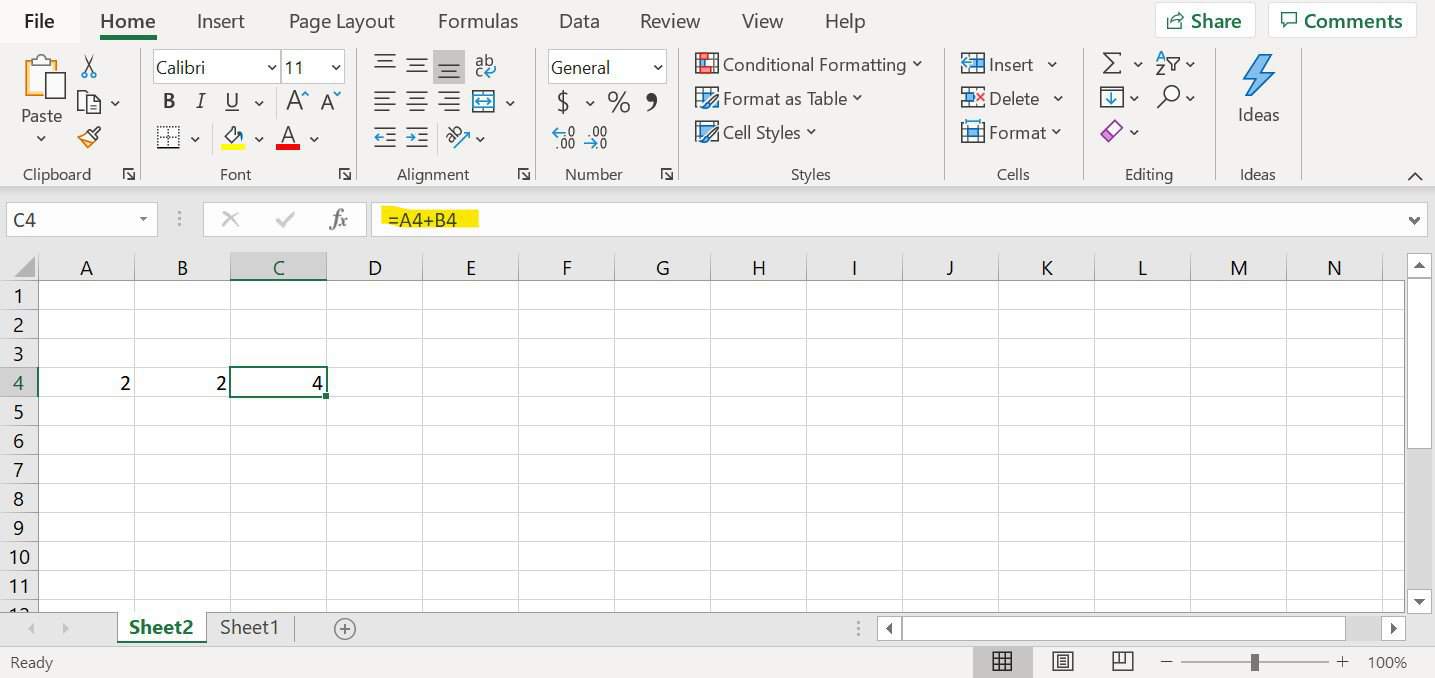The height and width of the screenshot is (678, 1435).
Task: Click the Share button
Action: (1204, 20)
